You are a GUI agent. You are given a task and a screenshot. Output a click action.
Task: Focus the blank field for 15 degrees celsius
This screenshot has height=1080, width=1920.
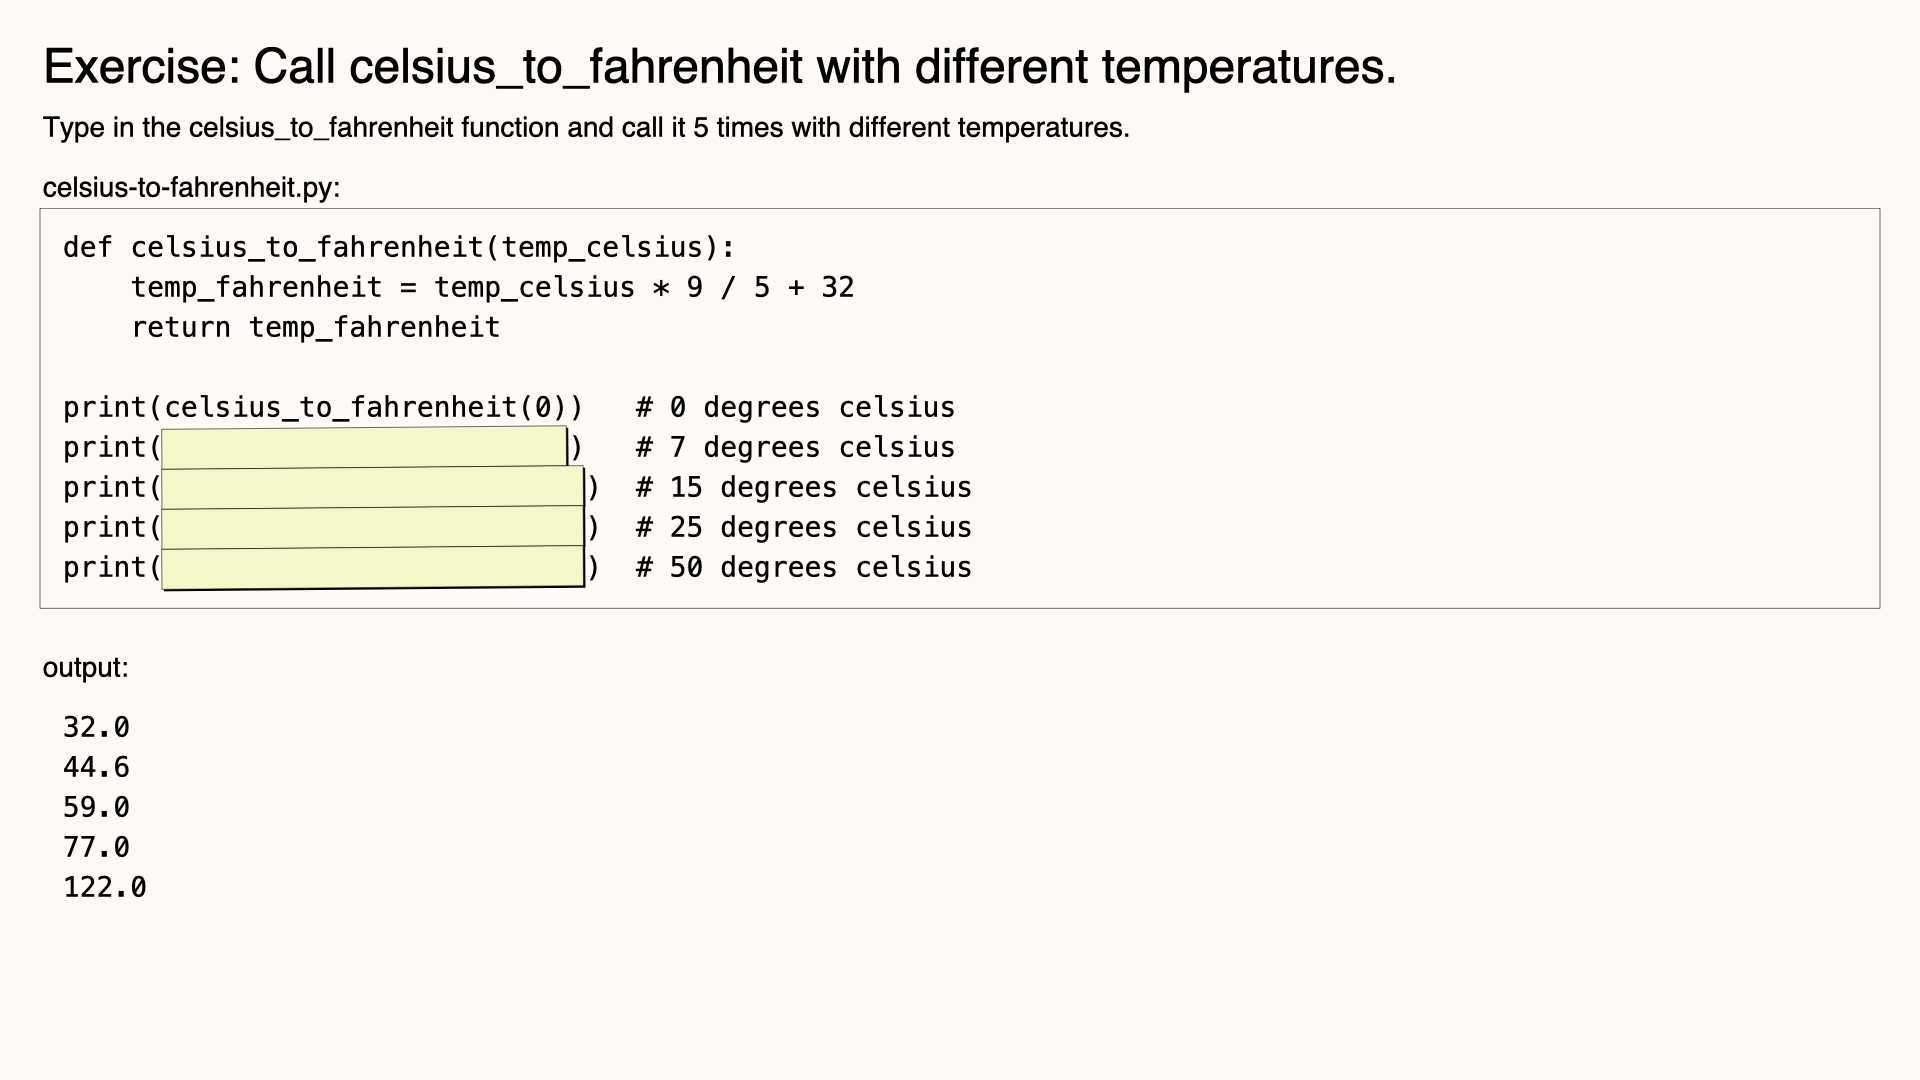pos(373,487)
